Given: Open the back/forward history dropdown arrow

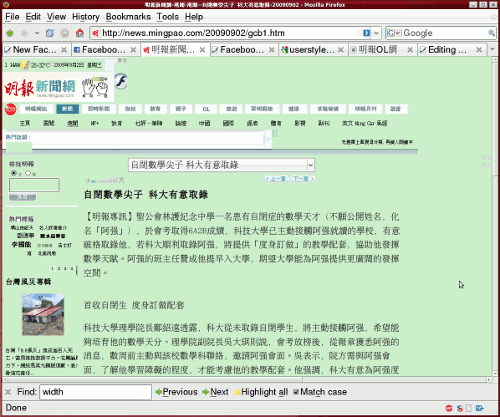Looking at the screenshot, I should pyautogui.click(x=37, y=33).
